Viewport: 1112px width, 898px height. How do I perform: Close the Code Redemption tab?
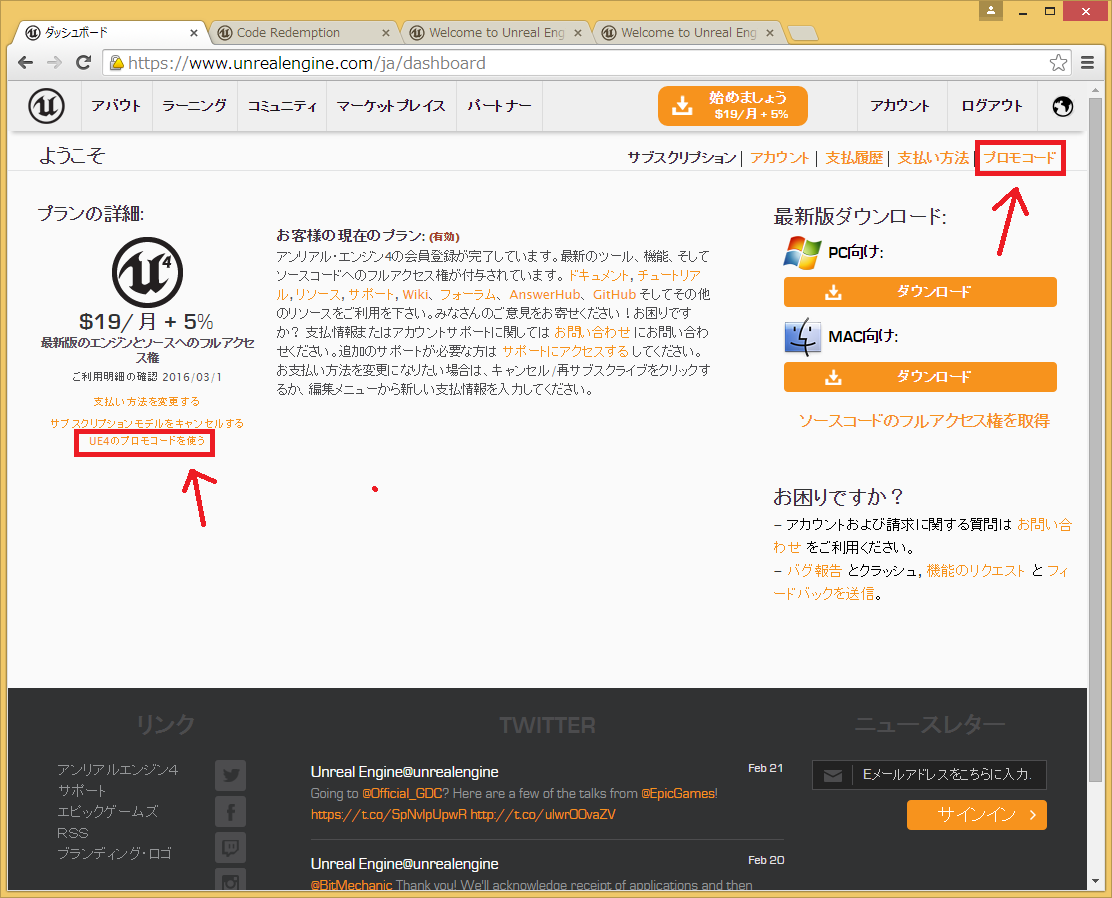[386, 33]
